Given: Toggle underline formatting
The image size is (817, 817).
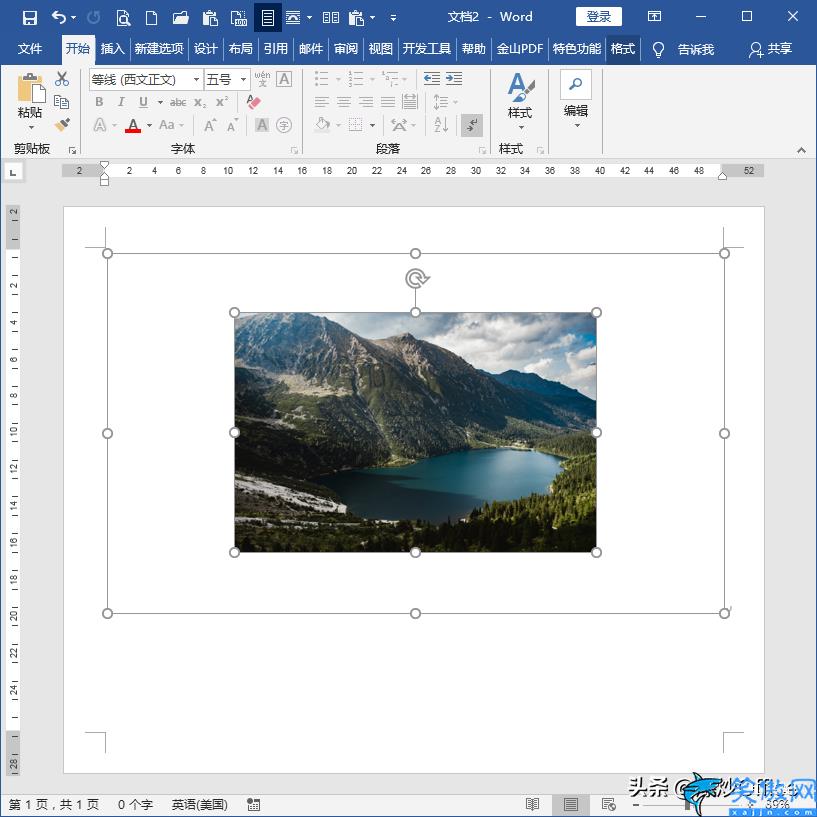Looking at the screenshot, I should (143, 102).
